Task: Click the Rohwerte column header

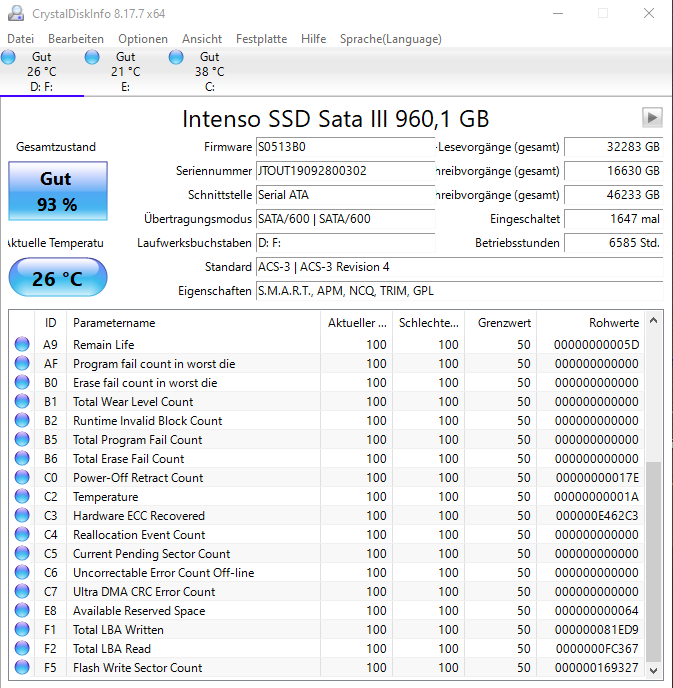Action: [591, 323]
